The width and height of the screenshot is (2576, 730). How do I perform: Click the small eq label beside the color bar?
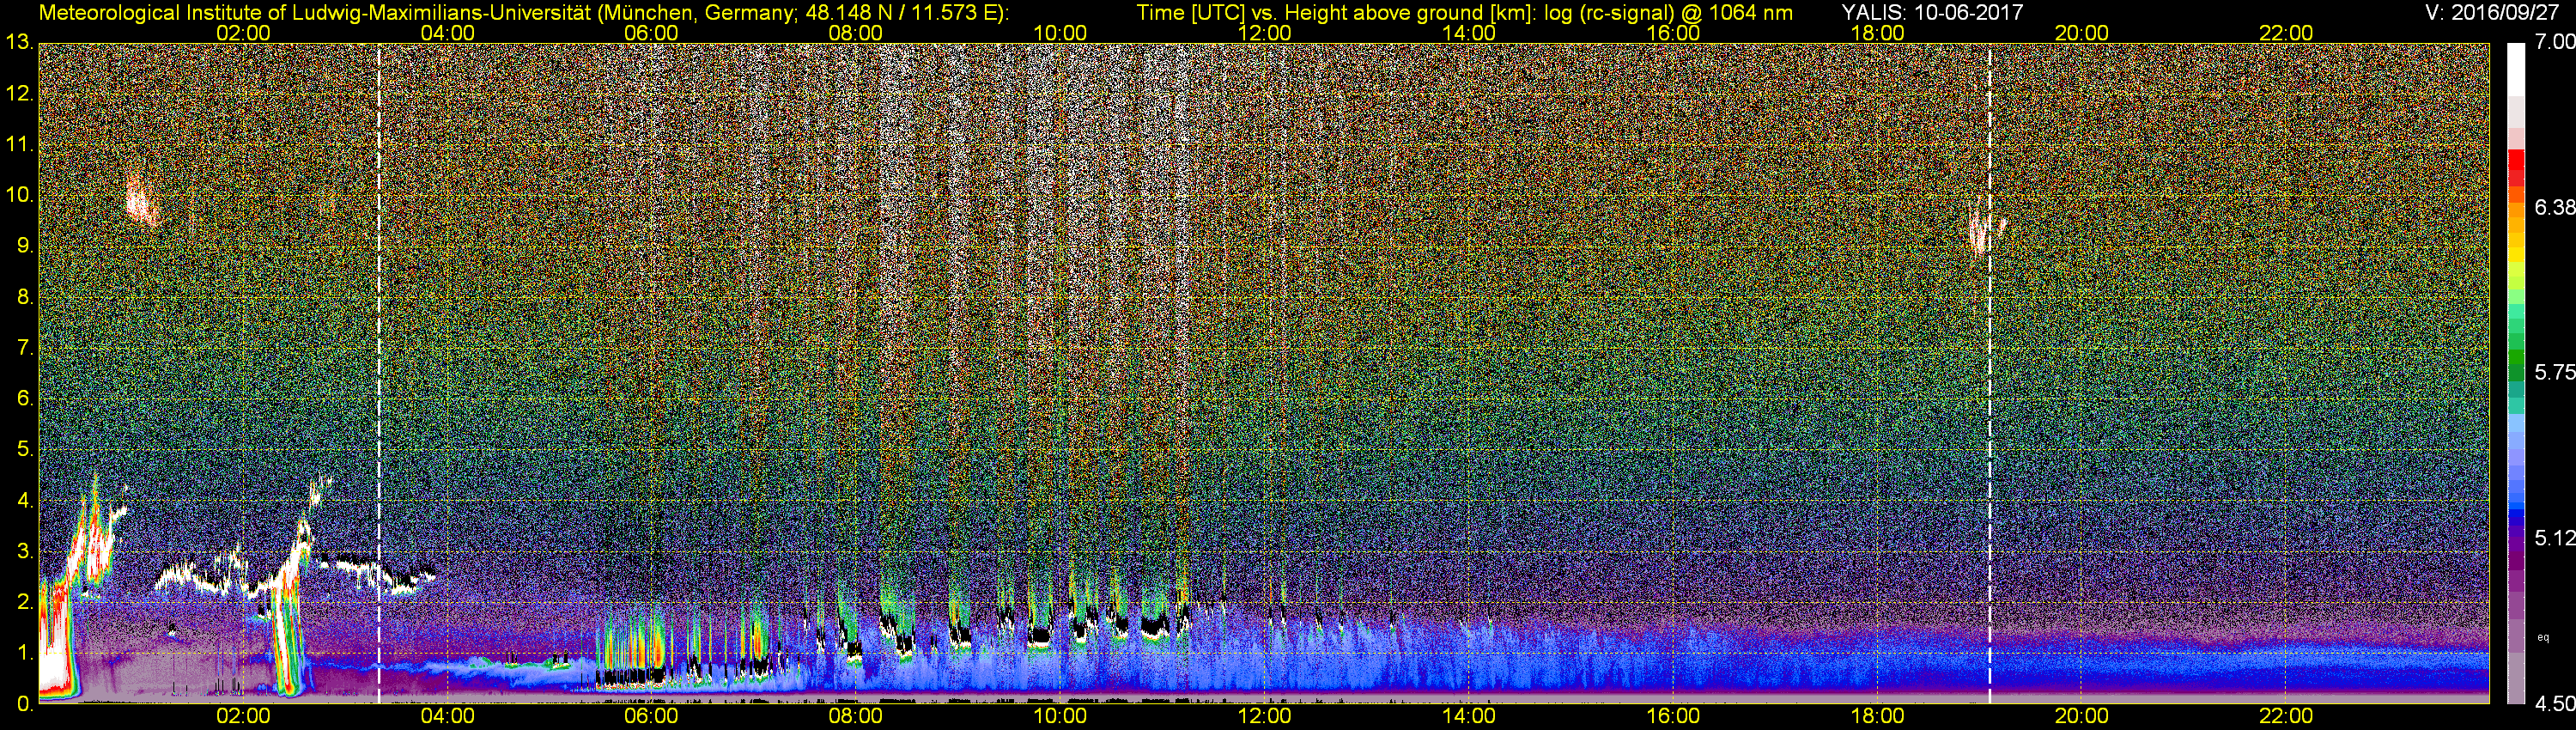(2543, 637)
